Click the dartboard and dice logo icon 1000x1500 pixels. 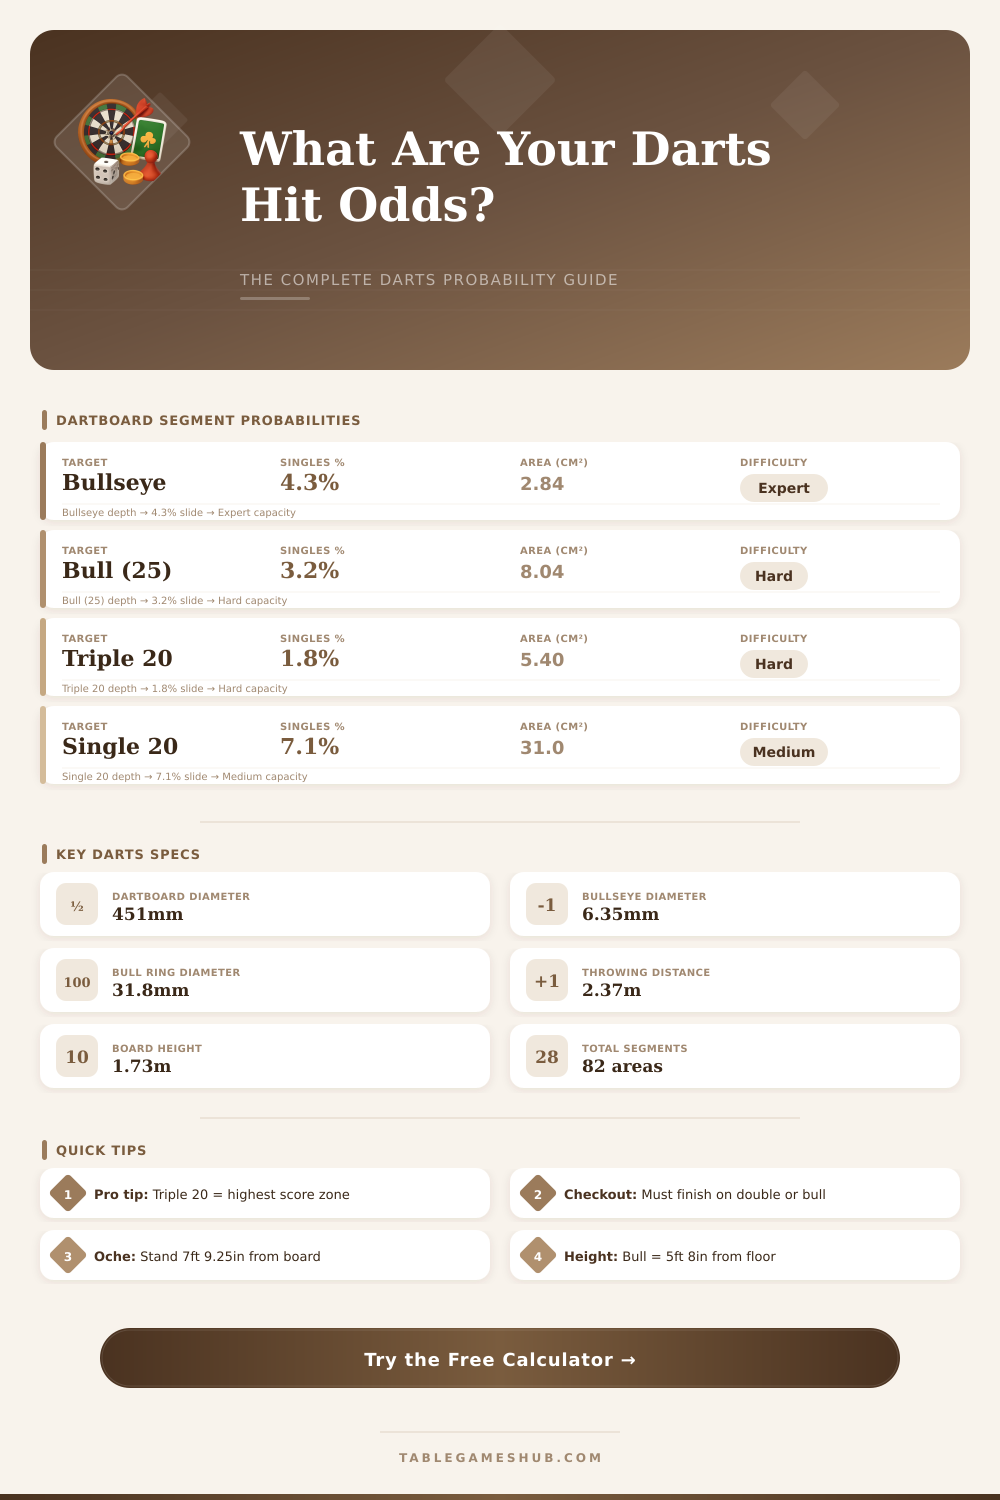[x=122, y=142]
